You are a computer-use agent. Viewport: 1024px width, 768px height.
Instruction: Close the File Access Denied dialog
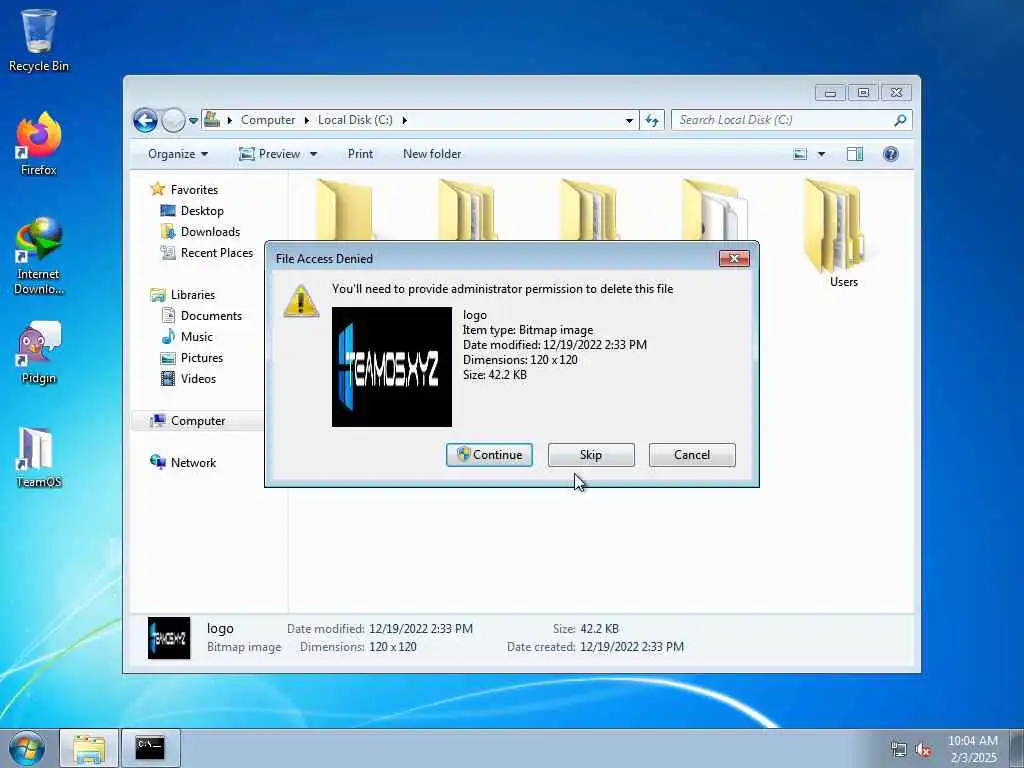click(x=734, y=259)
